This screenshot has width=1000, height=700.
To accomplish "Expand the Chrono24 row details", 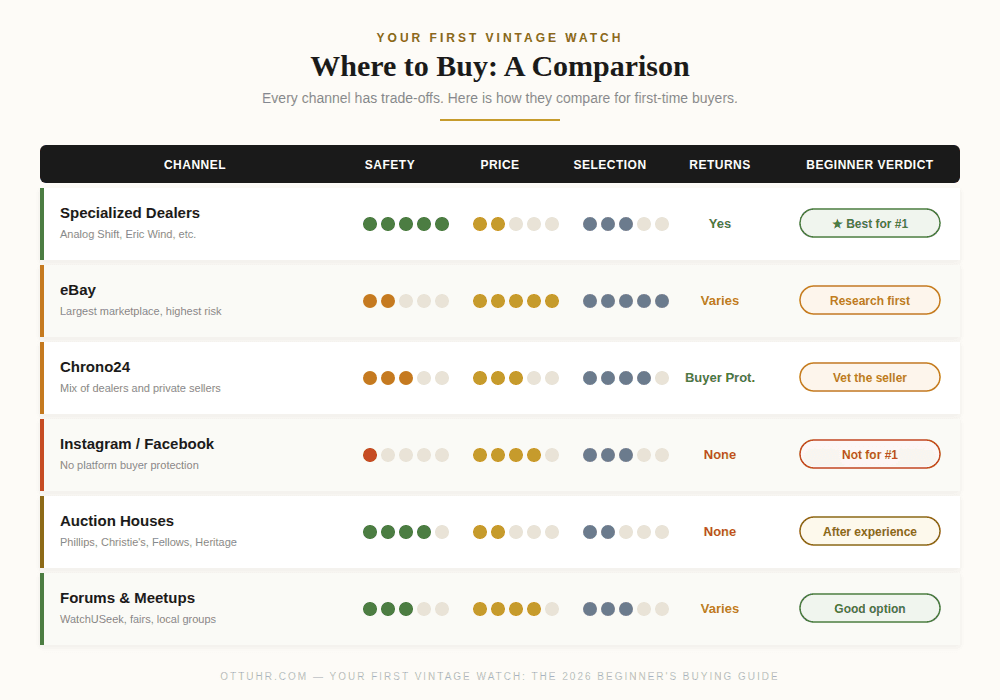I will [x=95, y=367].
